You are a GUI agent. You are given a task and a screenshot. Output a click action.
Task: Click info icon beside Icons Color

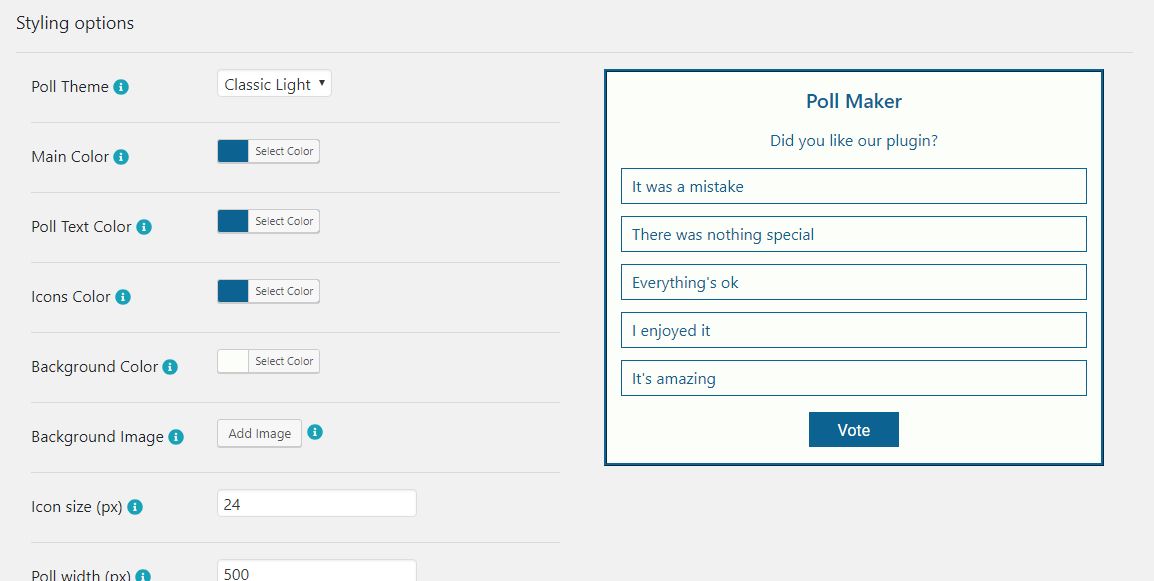pyautogui.click(x=123, y=297)
